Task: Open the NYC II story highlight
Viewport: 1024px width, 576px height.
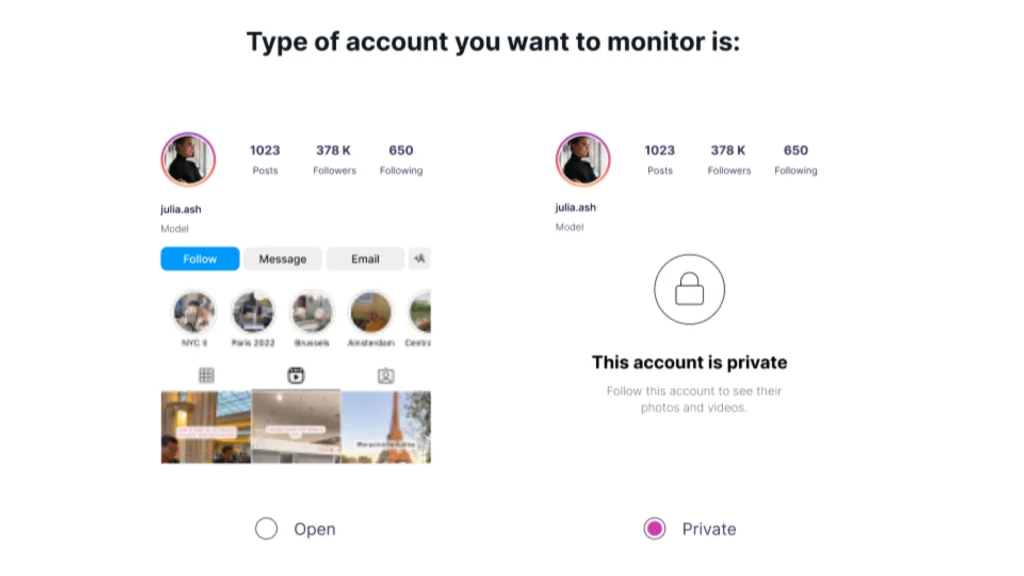Action: pyautogui.click(x=194, y=312)
